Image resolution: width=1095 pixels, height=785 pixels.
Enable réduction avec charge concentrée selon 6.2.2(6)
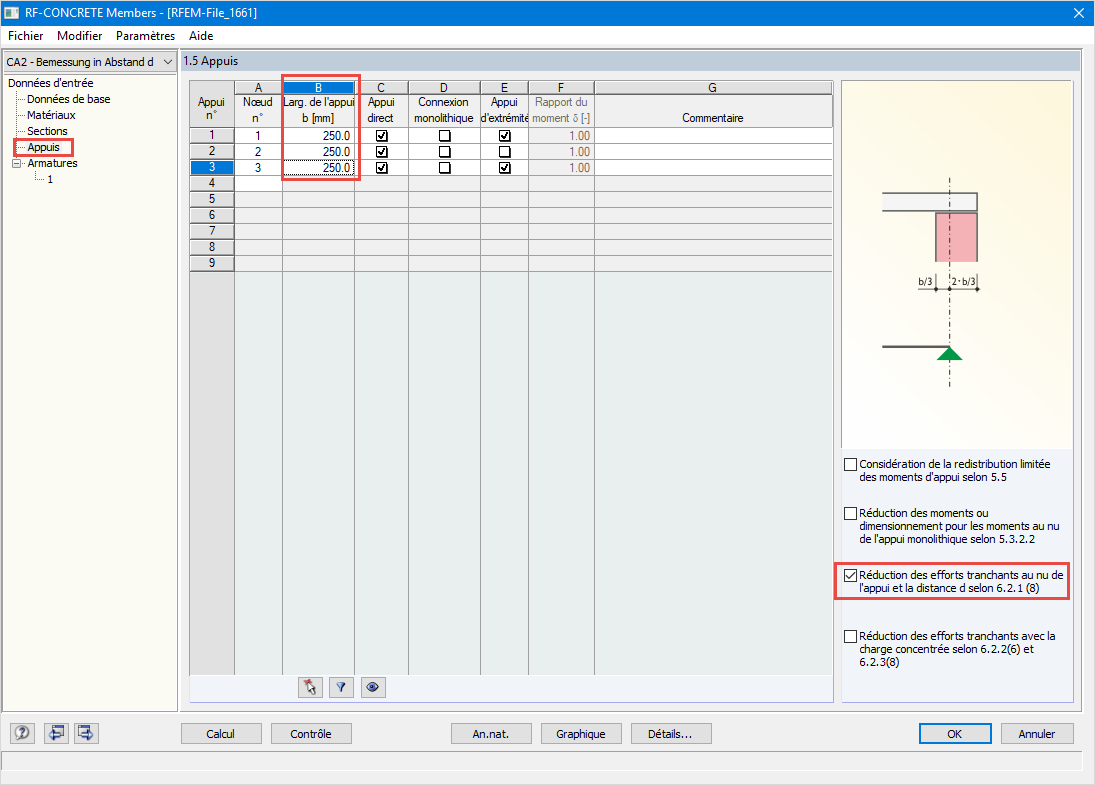click(850, 636)
